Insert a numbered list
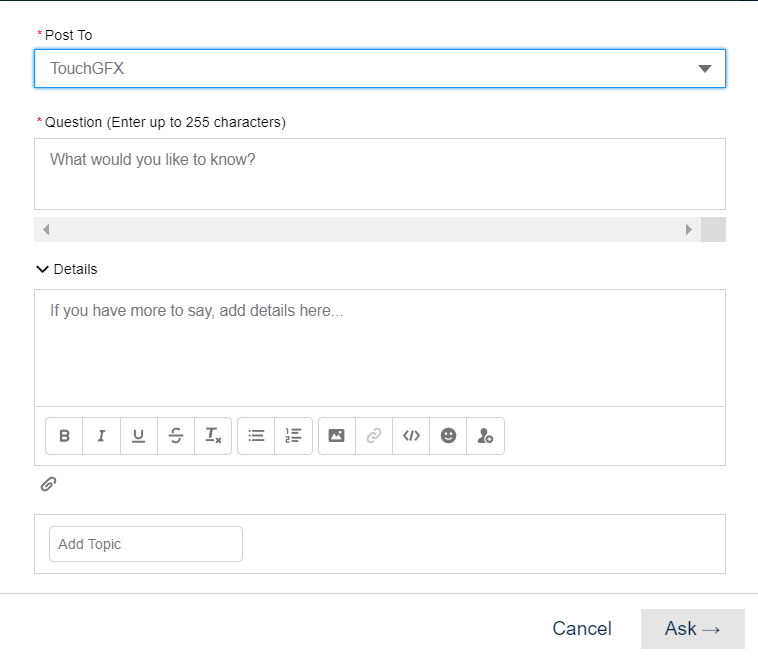 coord(293,436)
